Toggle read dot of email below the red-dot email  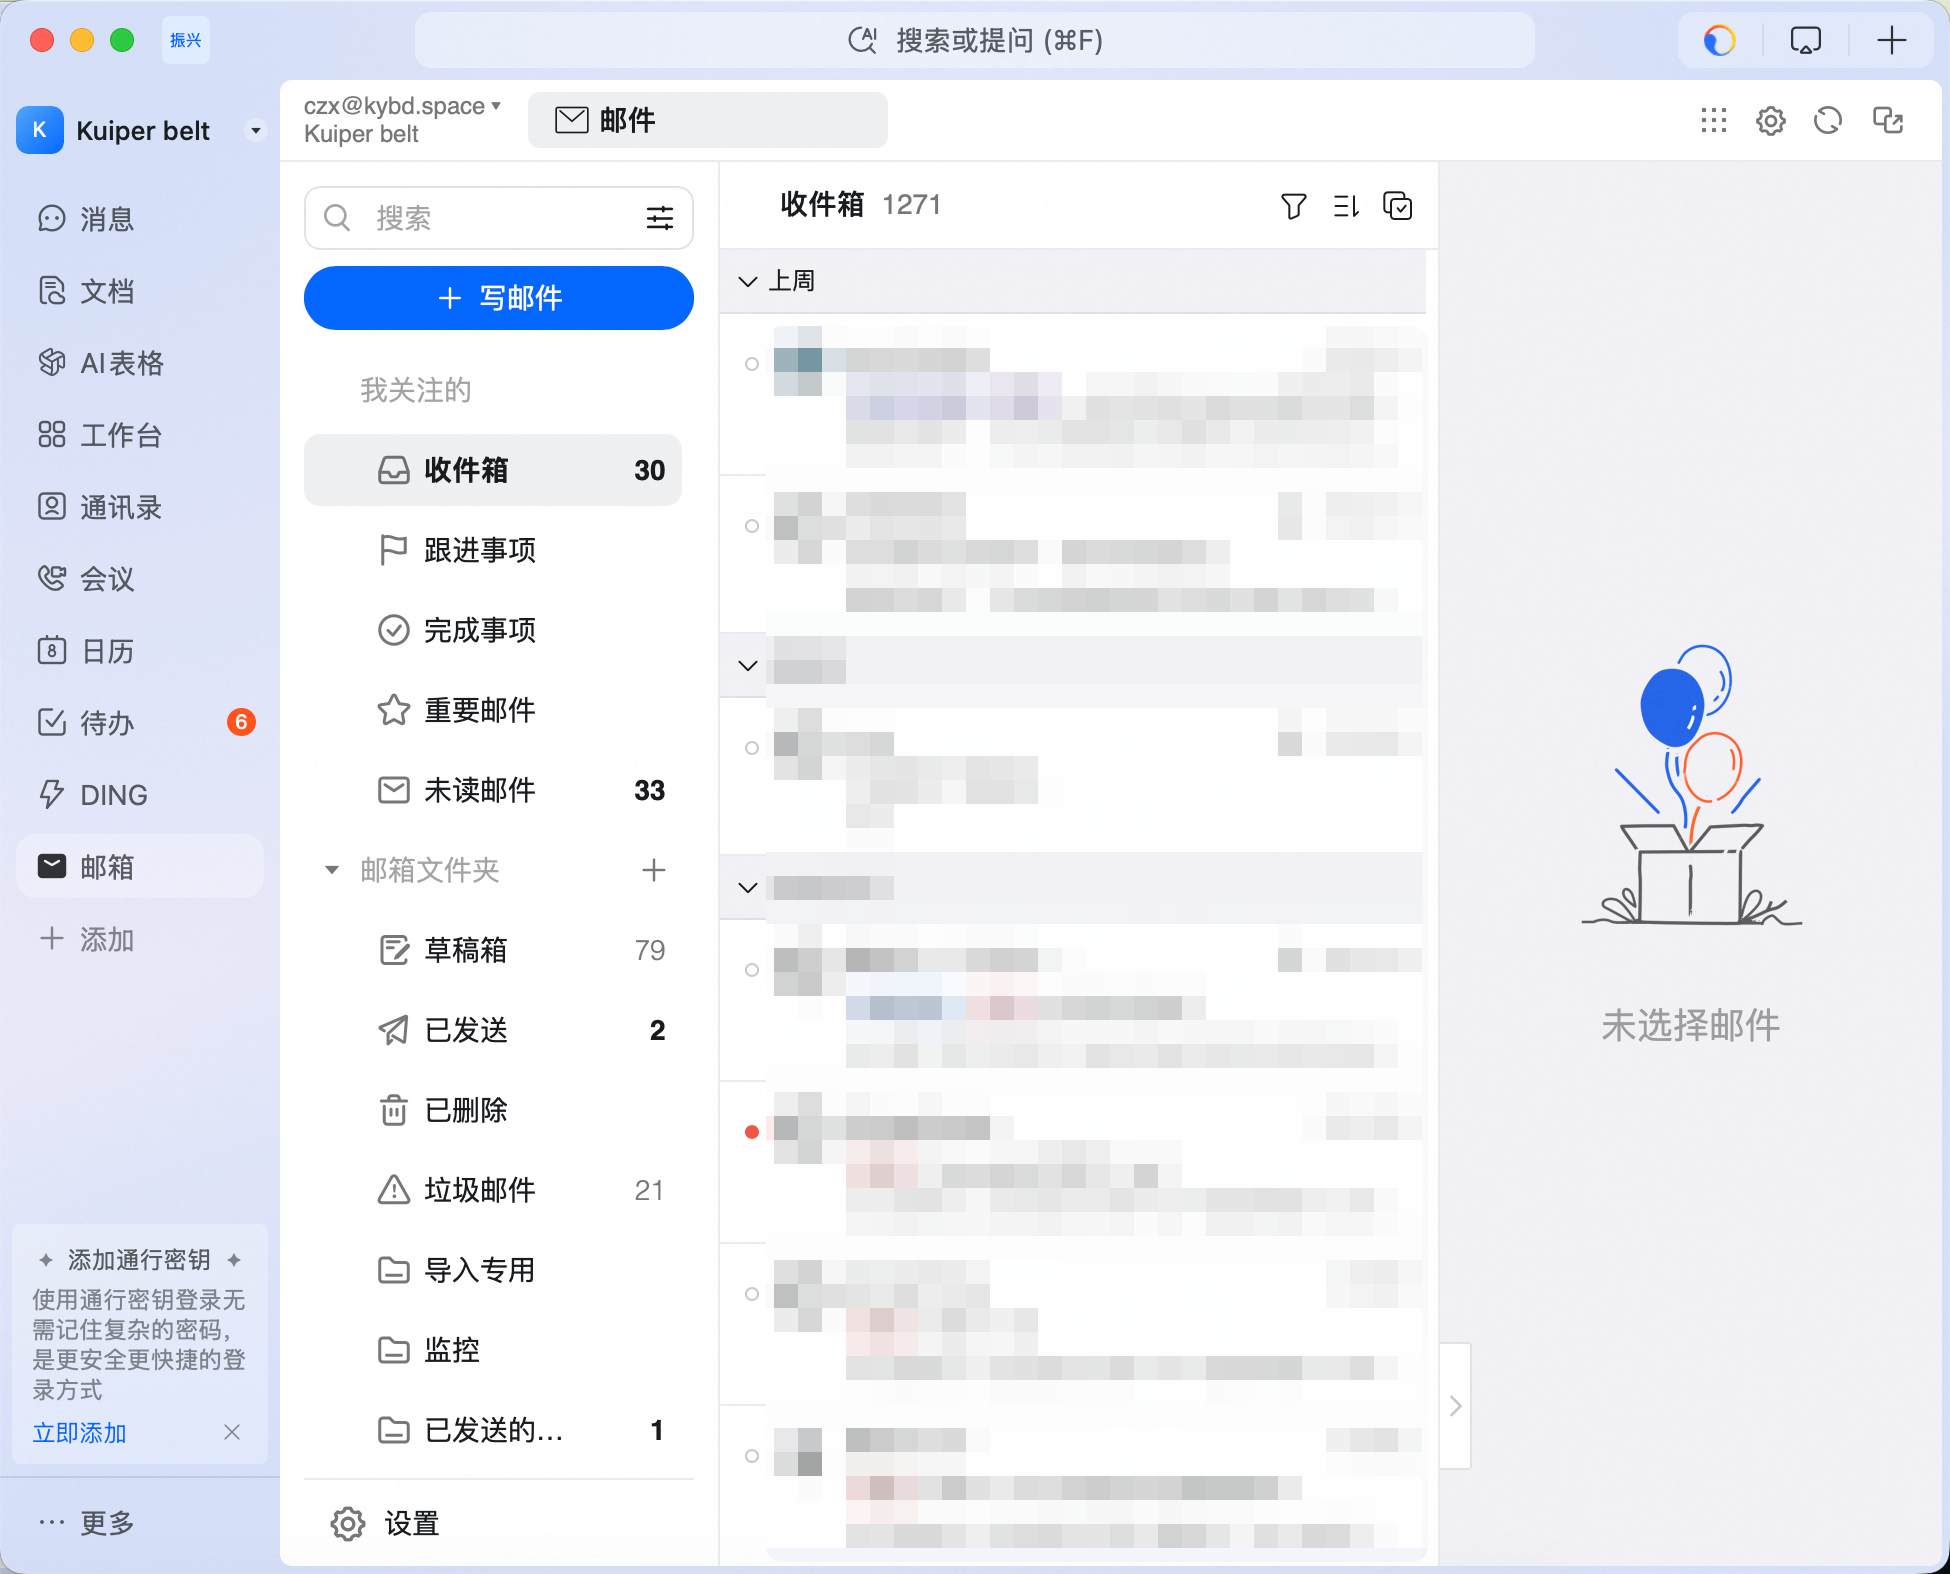[752, 1294]
